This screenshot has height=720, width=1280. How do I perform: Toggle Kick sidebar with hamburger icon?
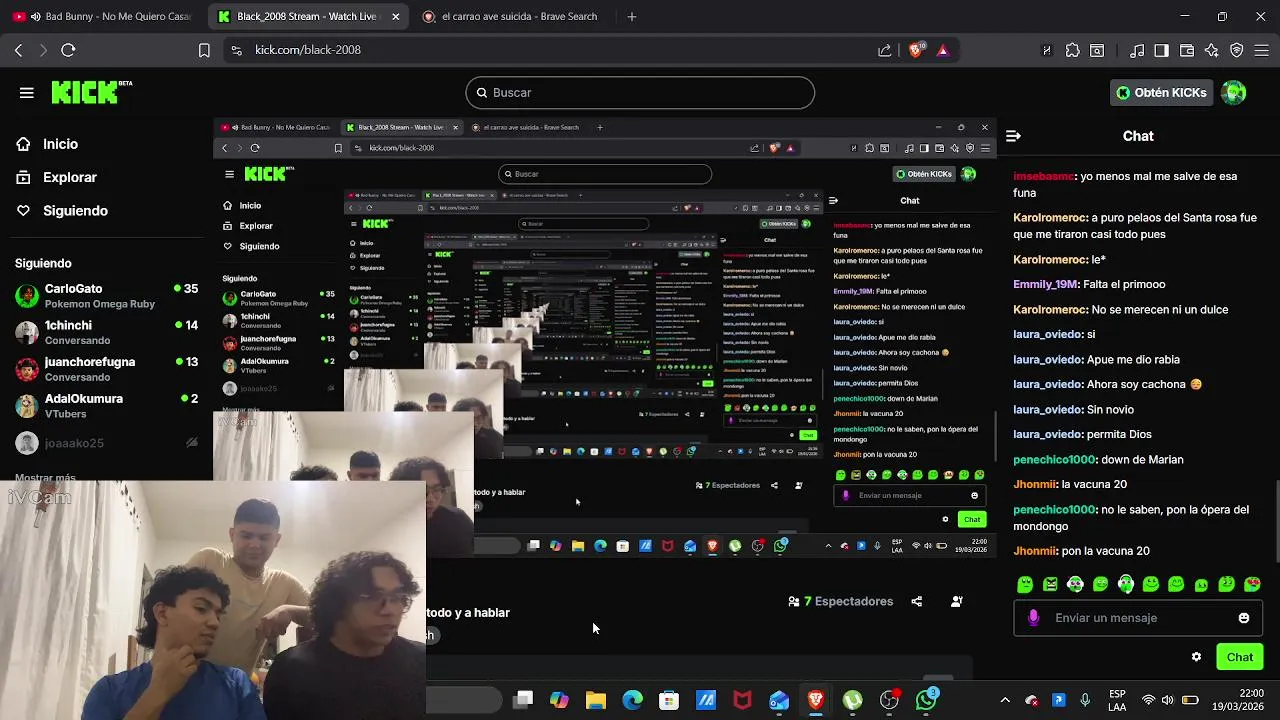pyautogui.click(x=27, y=93)
